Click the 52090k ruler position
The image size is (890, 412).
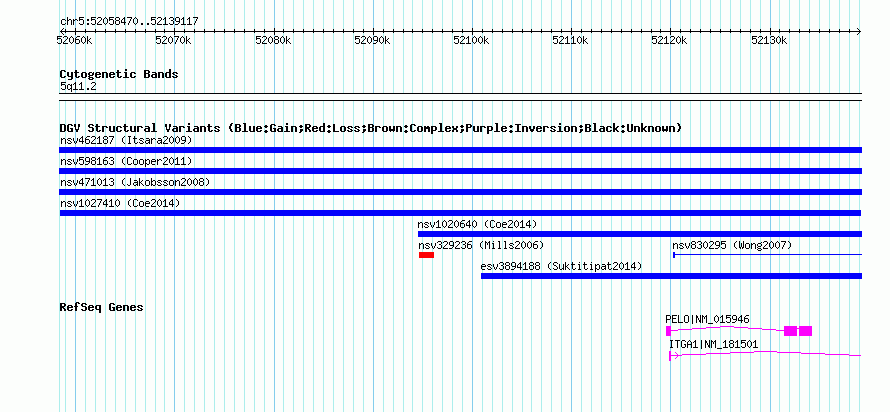[x=372, y=41]
